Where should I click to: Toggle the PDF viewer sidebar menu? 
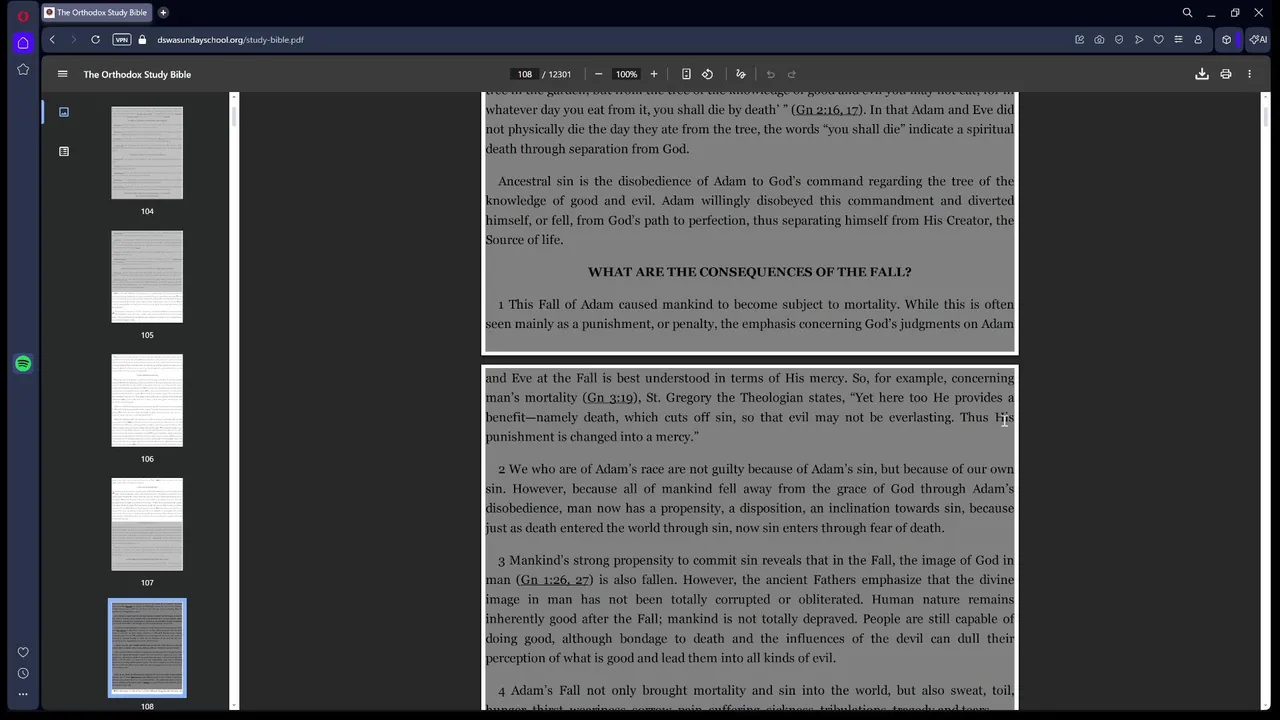[x=62, y=74]
